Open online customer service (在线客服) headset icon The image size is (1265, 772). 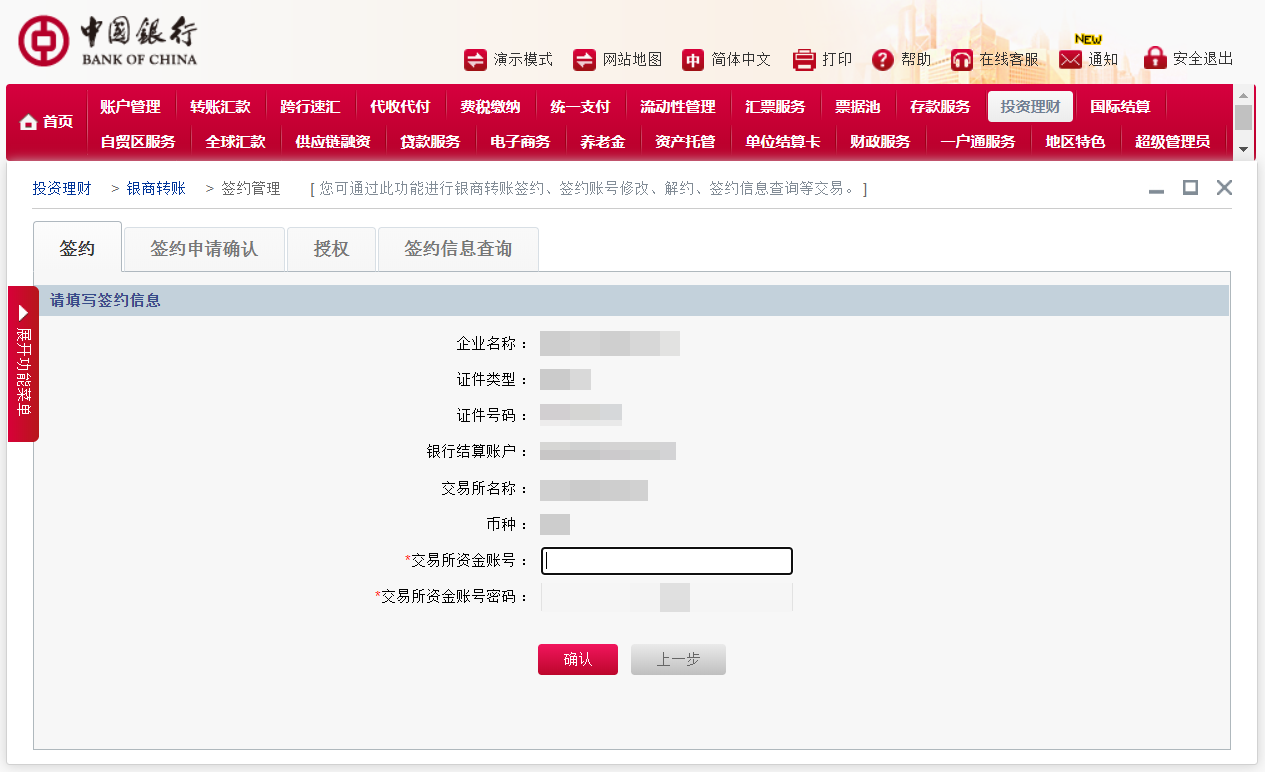962,60
